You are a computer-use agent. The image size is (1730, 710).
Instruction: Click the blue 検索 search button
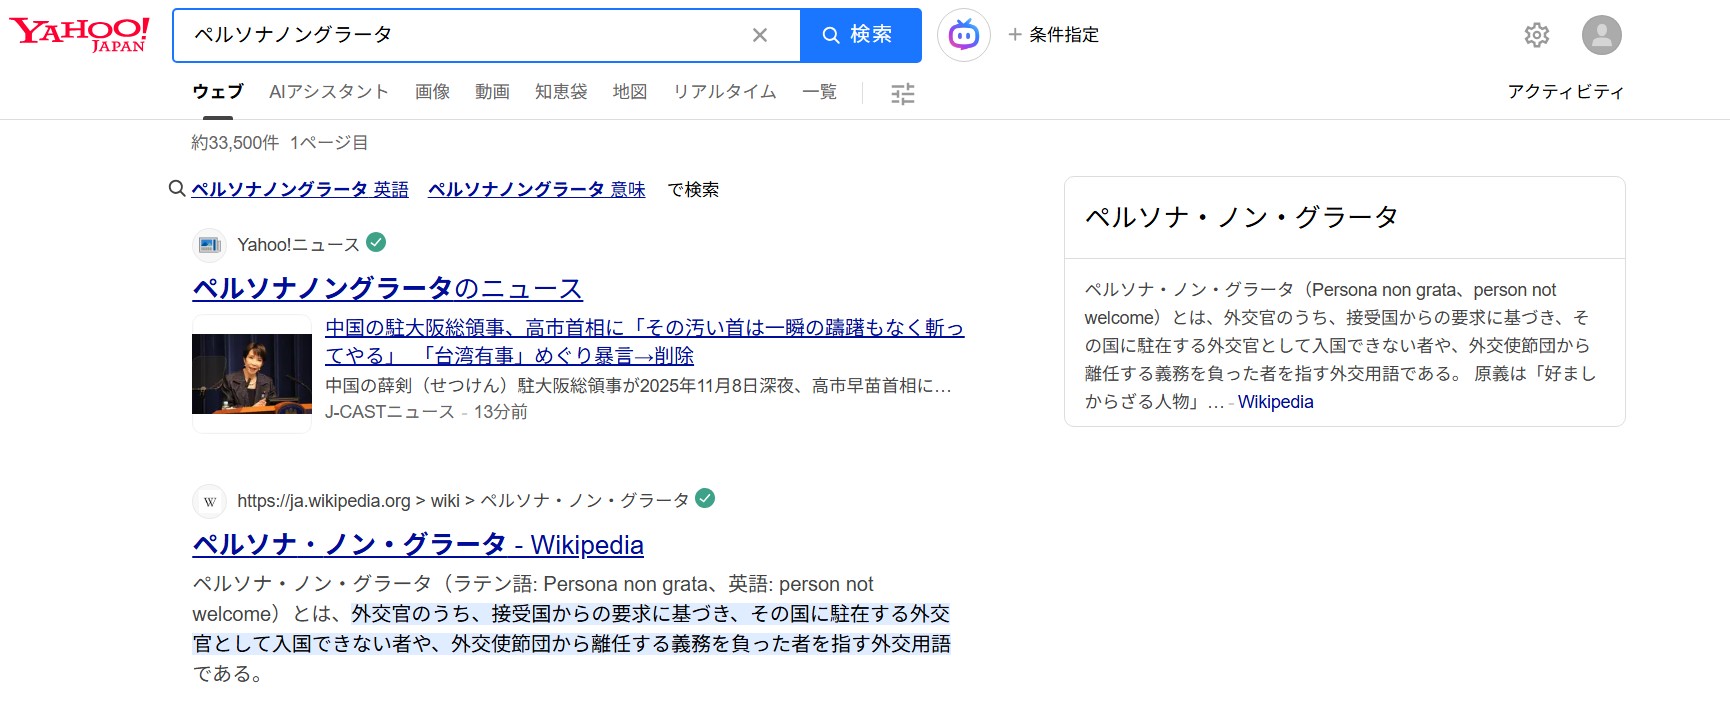tap(860, 35)
